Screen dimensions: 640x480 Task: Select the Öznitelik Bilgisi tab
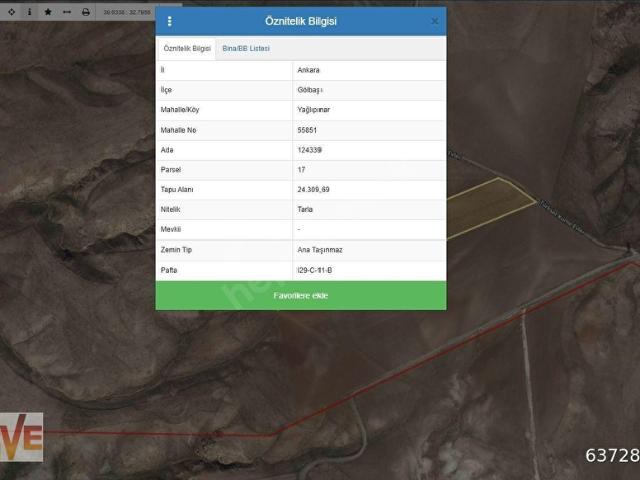pyautogui.click(x=187, y=48)
